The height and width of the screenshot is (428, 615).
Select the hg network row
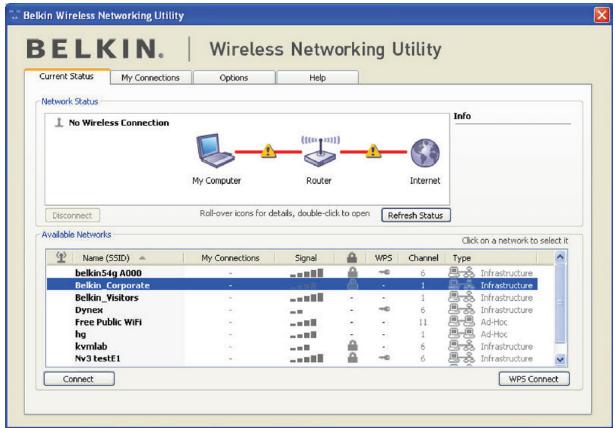tap(292, 334)
